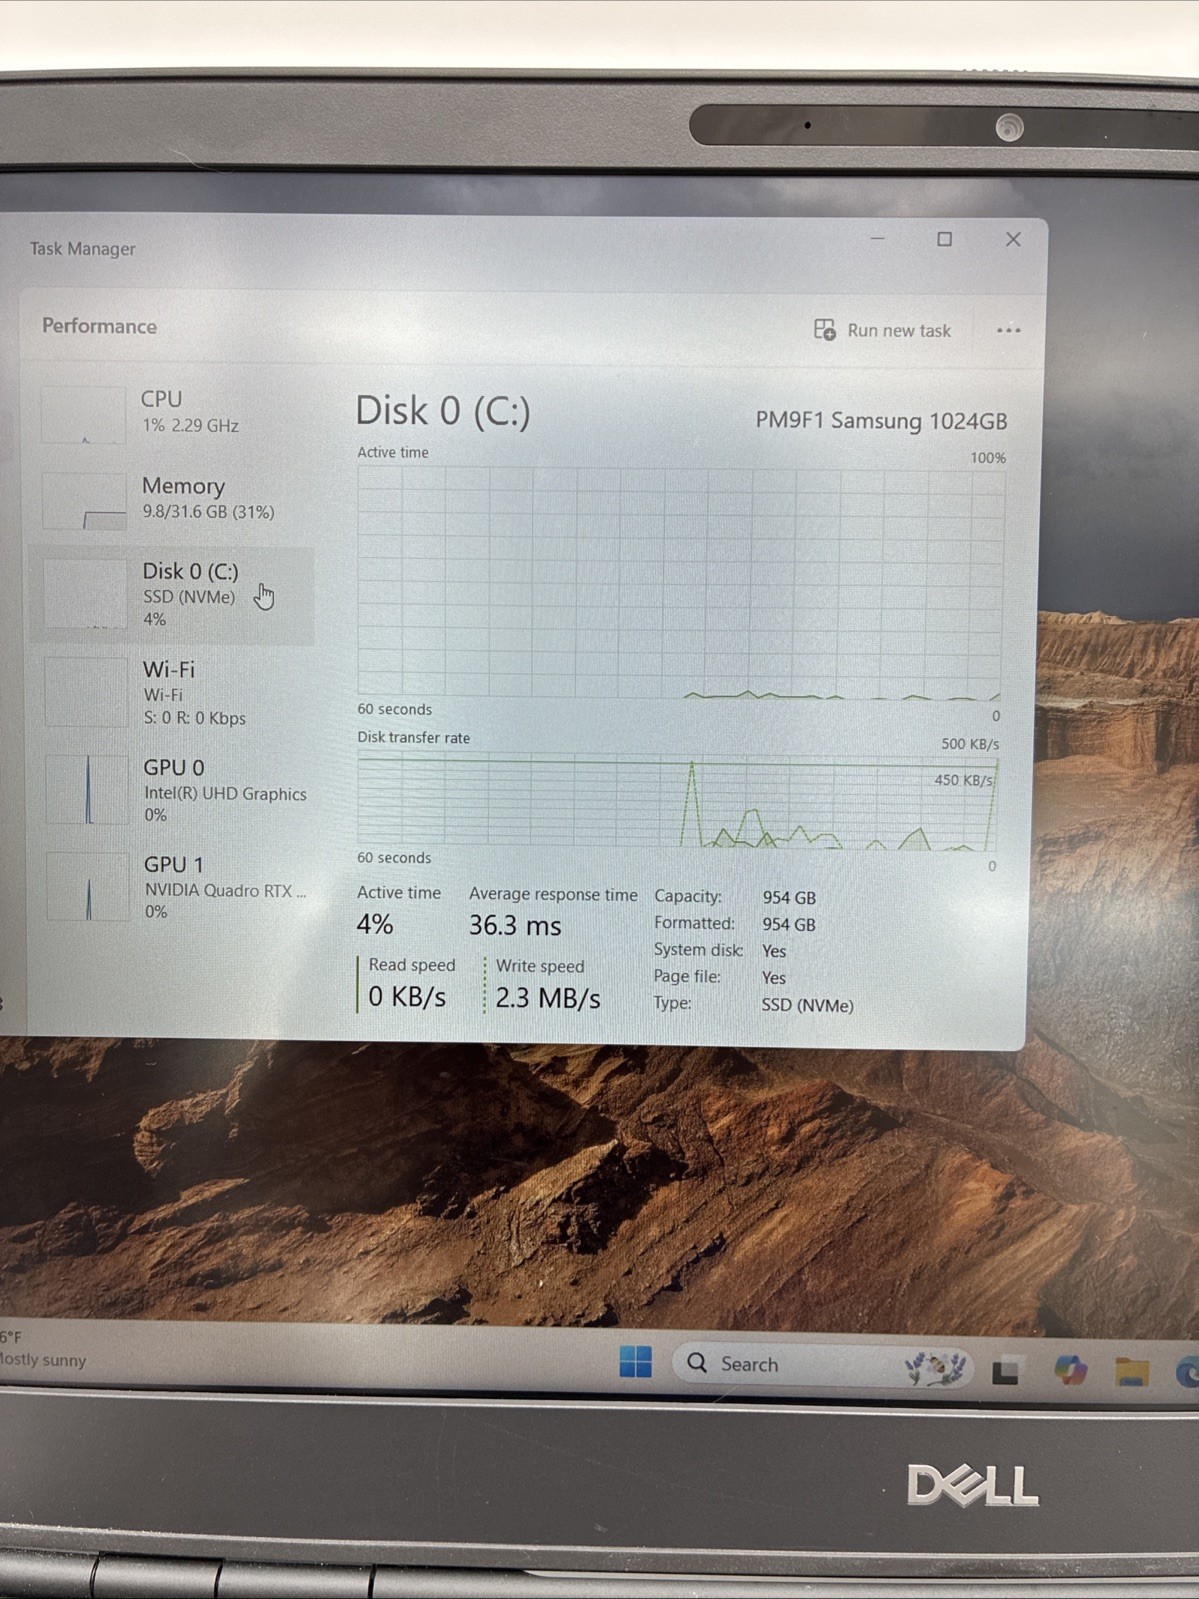Click the GPU 0 mini graph thumbnail
1199x1599 pixels.
tap(88, 790)
